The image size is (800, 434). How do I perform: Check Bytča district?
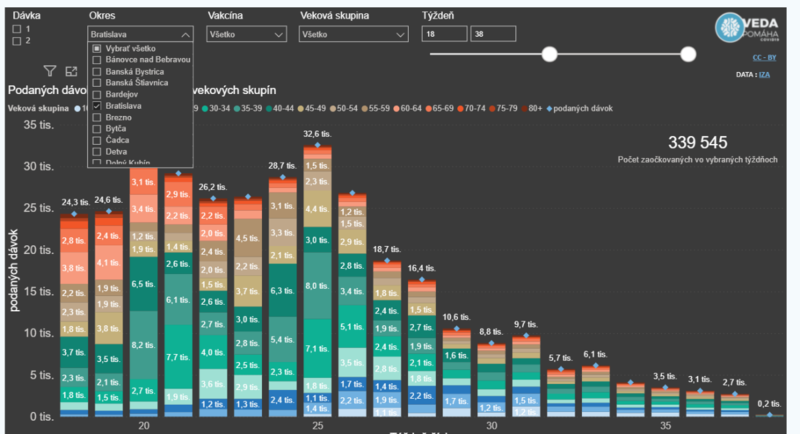tap(97, 129)
